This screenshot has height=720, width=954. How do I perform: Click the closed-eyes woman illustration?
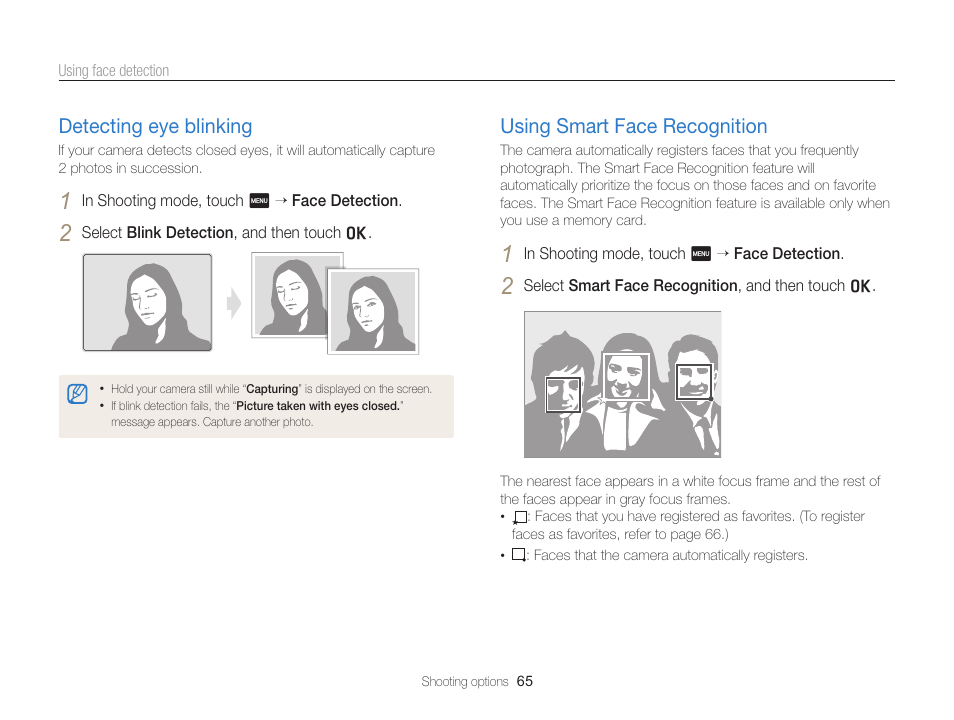pos(147,302)
